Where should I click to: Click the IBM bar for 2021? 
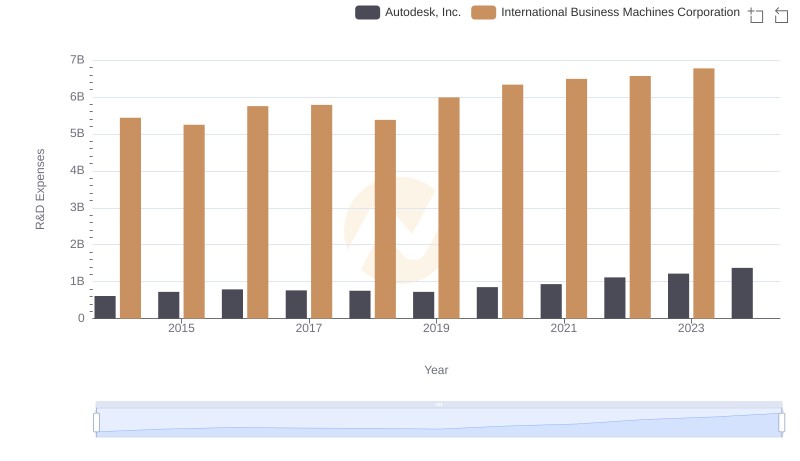coord(577,198)
